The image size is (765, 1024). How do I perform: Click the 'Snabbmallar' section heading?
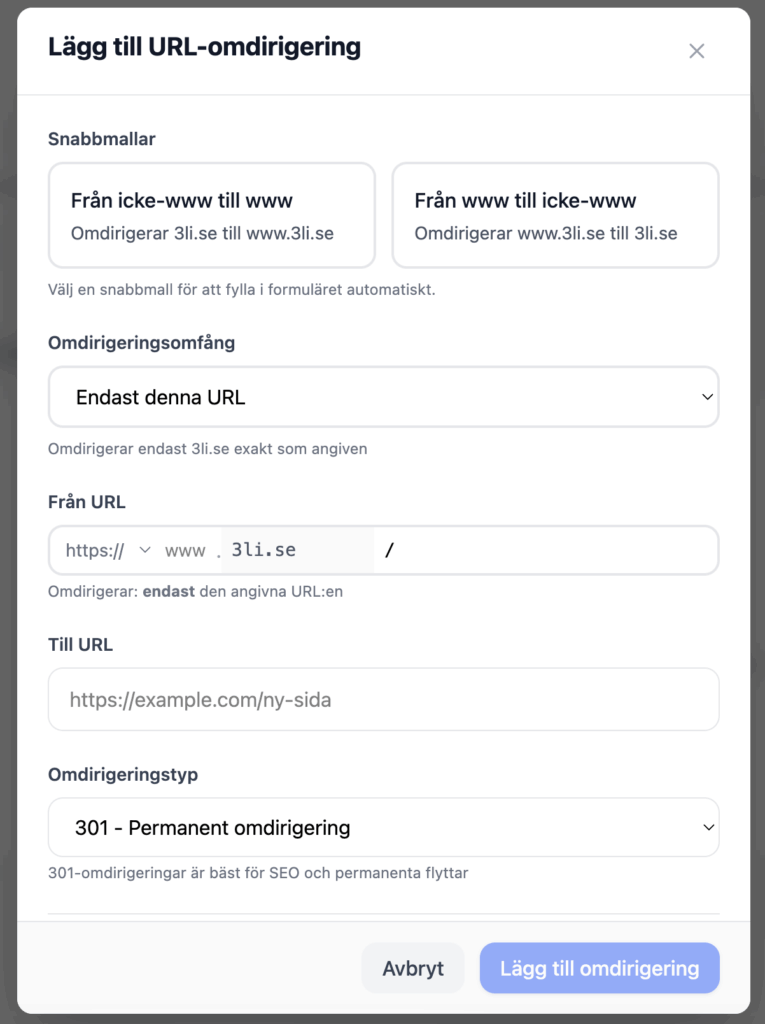[x=102, y=139]
